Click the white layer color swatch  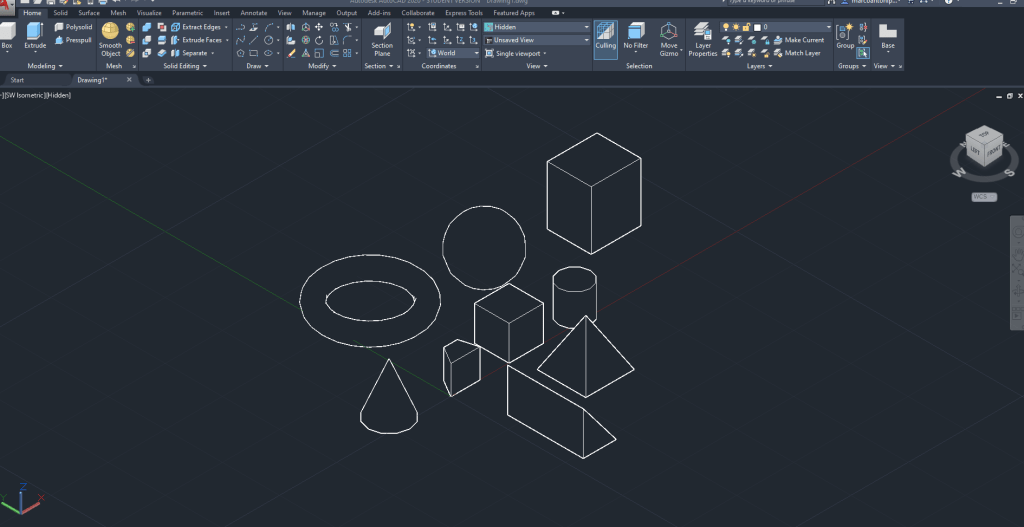(x=757, y=27)
